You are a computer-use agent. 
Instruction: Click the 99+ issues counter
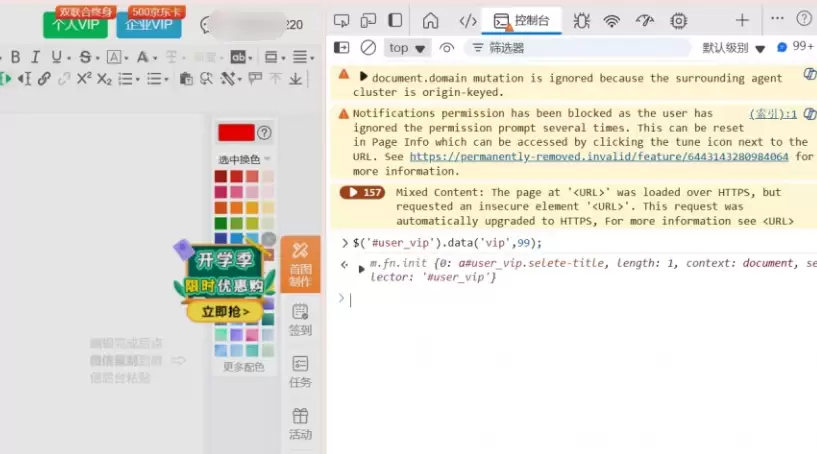click(x=796, y=47)
